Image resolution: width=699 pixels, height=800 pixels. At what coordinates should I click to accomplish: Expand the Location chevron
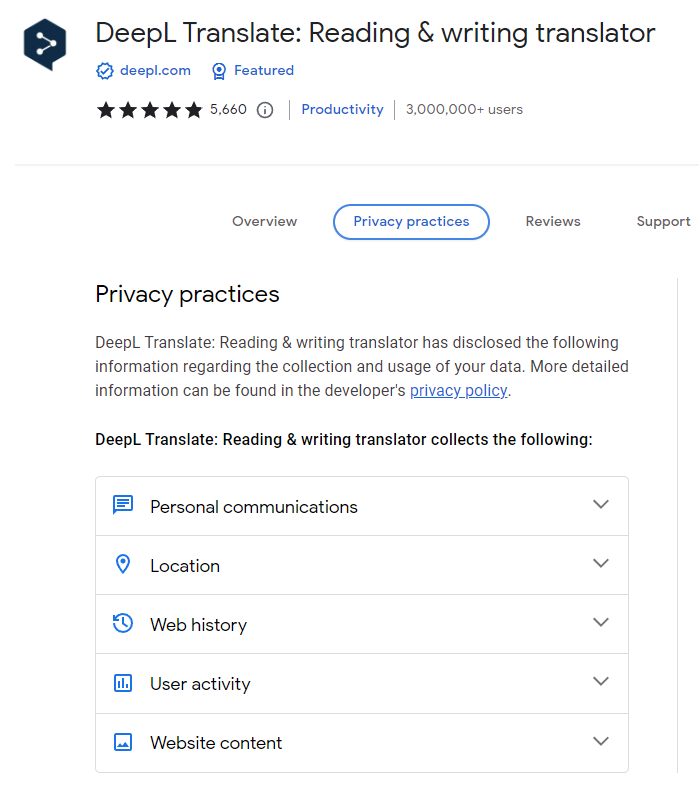[x=601, y=563]
